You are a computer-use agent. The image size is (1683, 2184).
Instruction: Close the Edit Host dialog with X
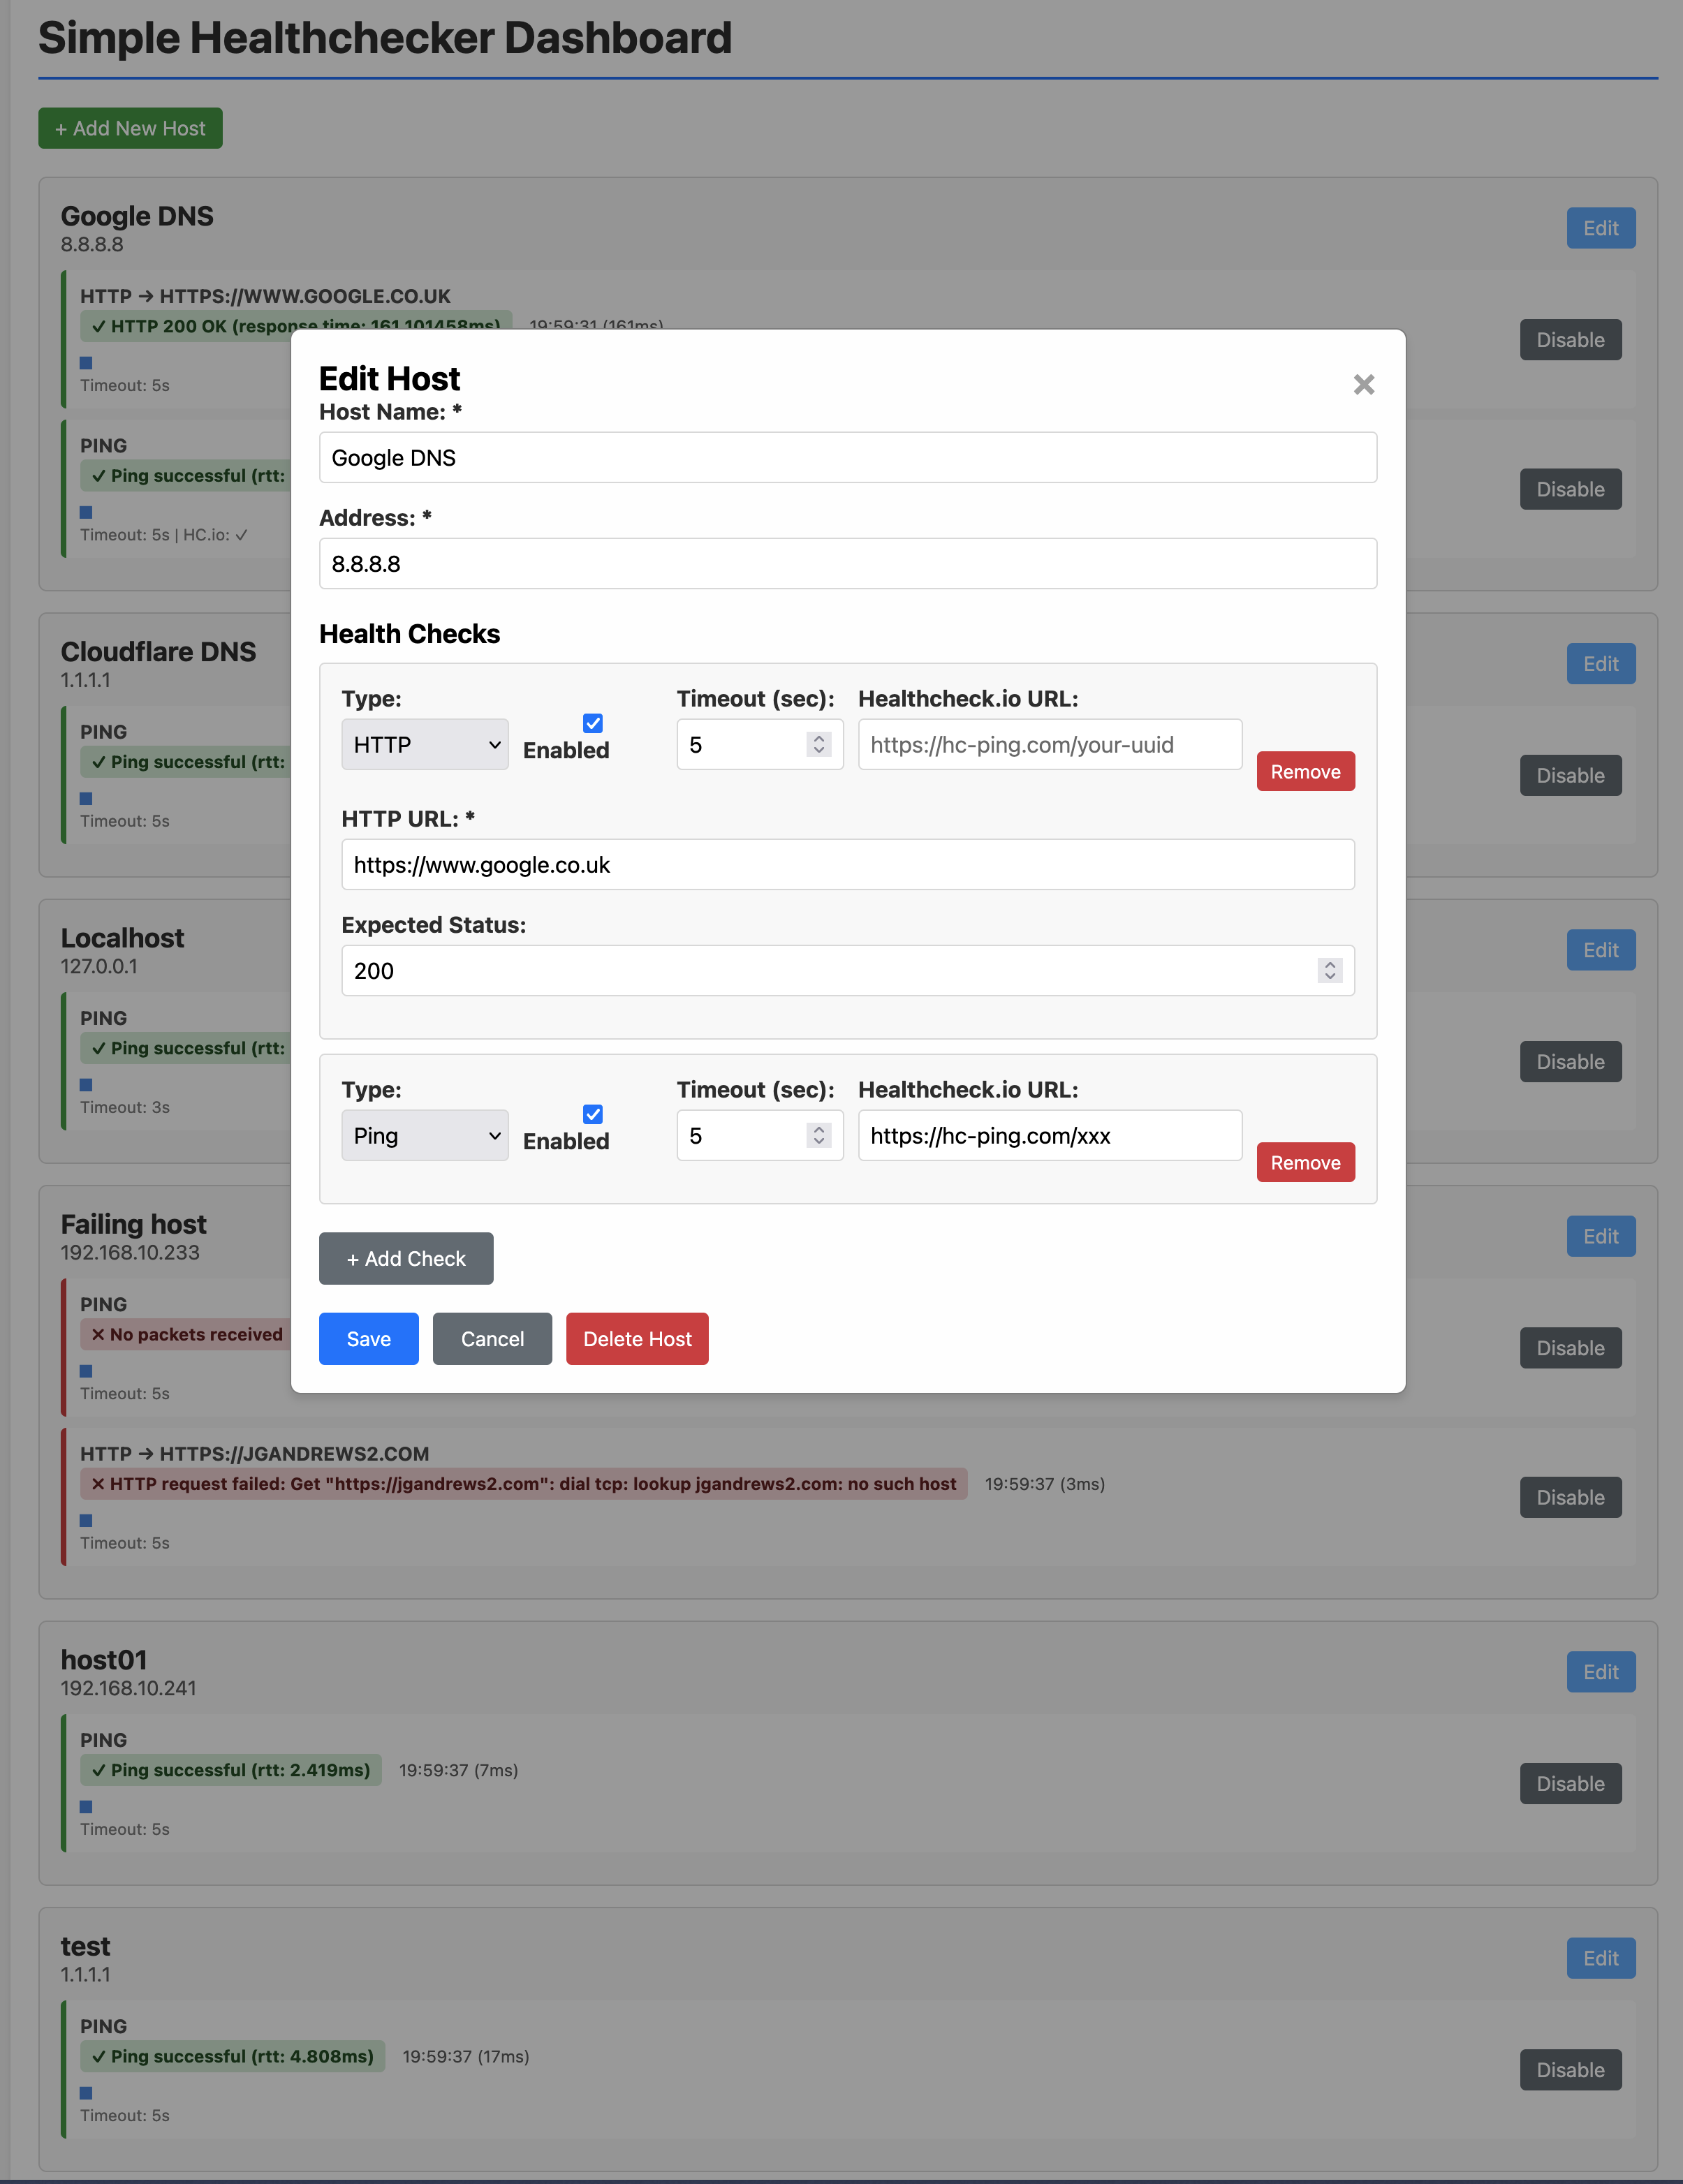coord(1363,385)
